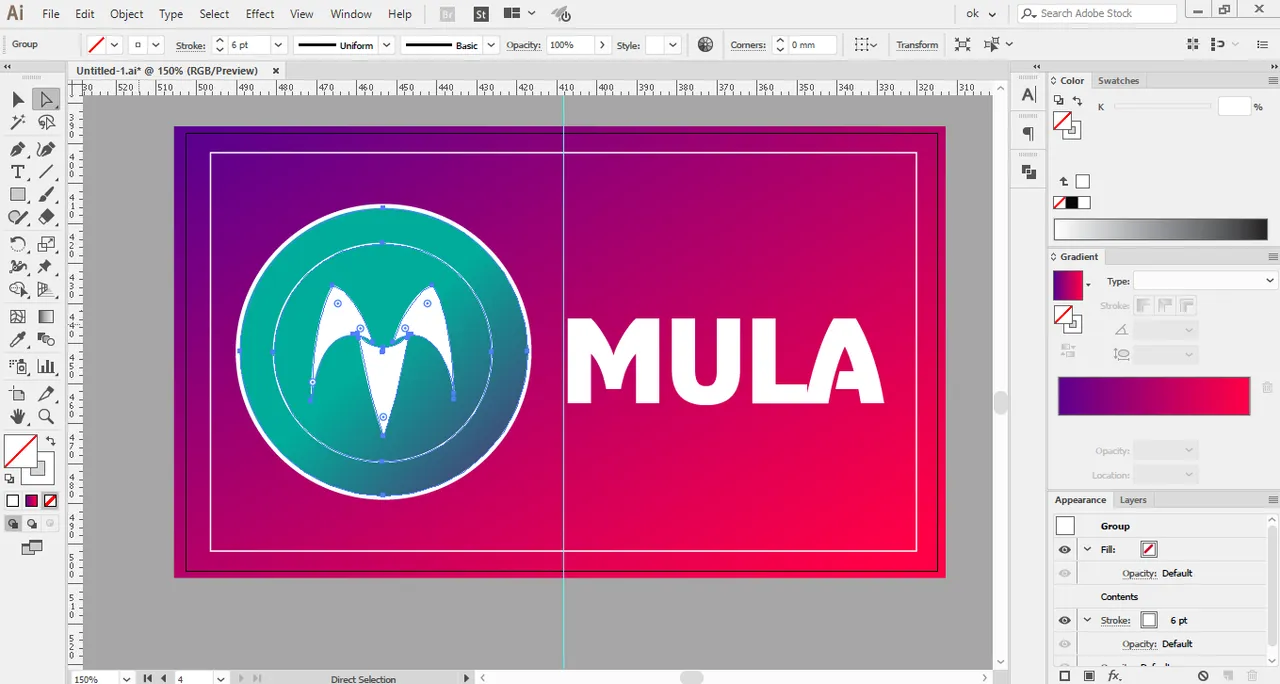The image size is (1280, 684).
Task: Open the Window menu
Action: click(x=351, y=14)
